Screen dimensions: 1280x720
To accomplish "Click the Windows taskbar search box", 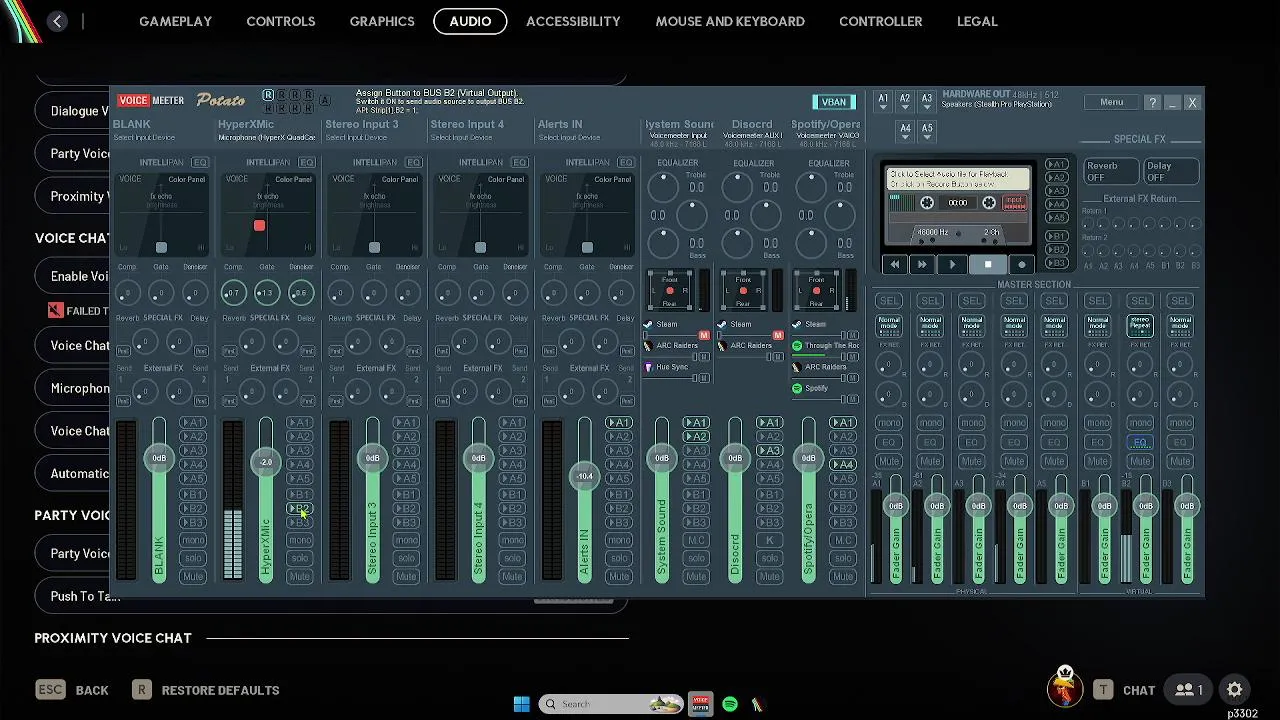I will pyautogui.click(x=611, y=704).
